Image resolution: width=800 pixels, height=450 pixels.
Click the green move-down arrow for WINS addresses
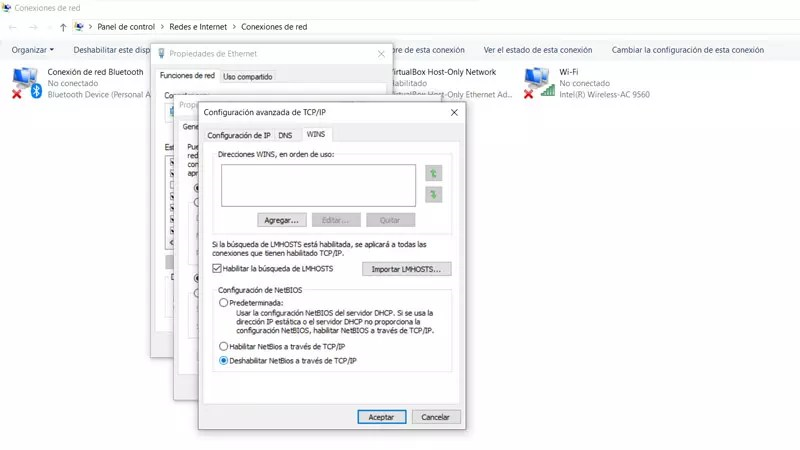(x=433, y=195)
